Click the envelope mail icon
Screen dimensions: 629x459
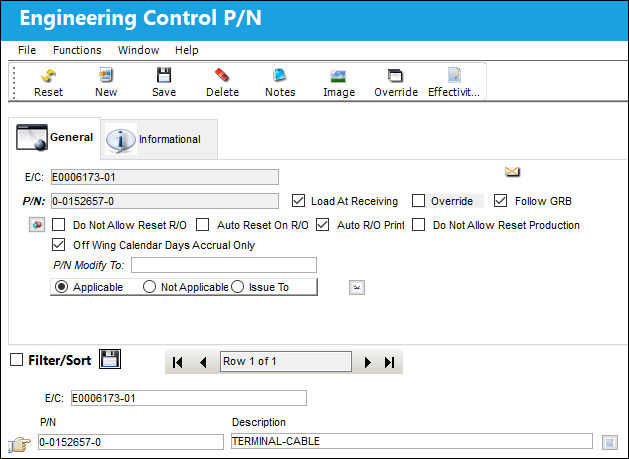512,172
